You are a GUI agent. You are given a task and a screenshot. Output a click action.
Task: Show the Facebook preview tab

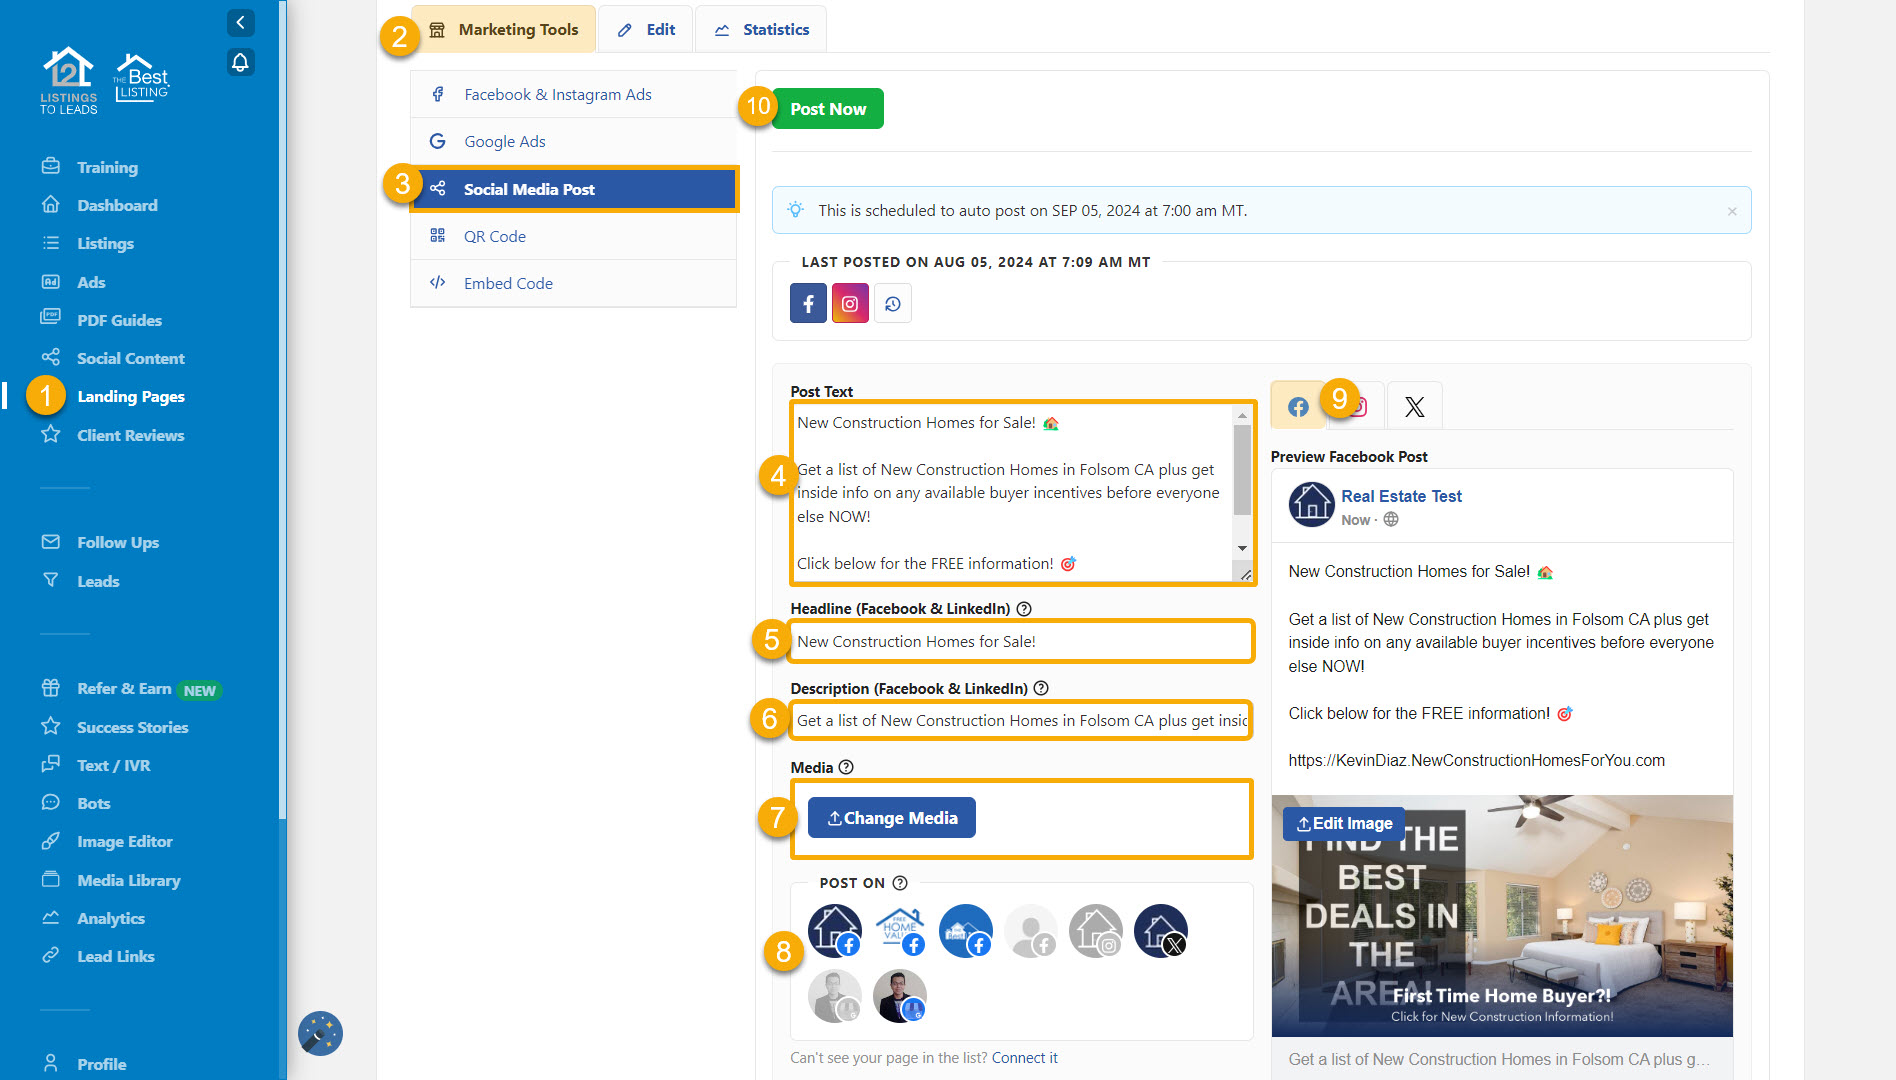pos(1297,407)
